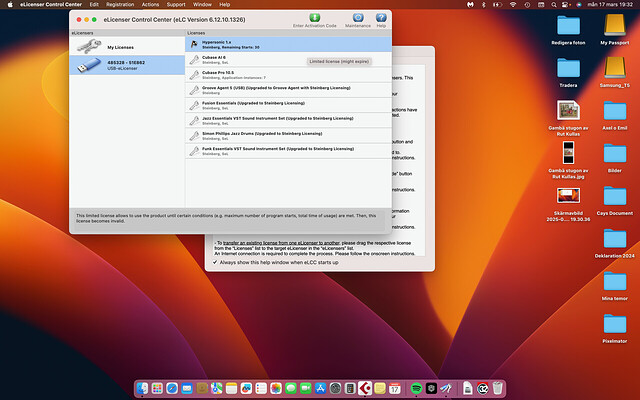The image size is (640, 400).
Task: Click the battery status icon
Action: (497, 4)
